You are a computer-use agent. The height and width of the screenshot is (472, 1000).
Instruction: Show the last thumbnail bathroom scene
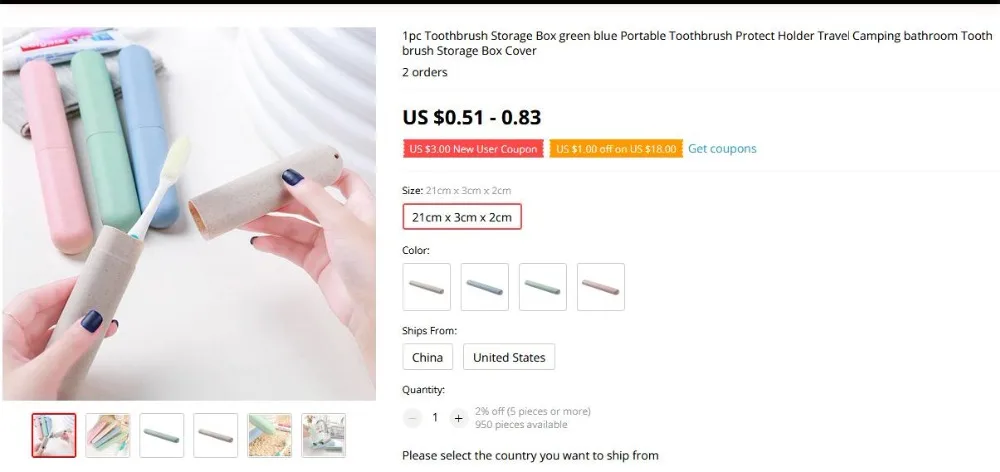(323, 436)
